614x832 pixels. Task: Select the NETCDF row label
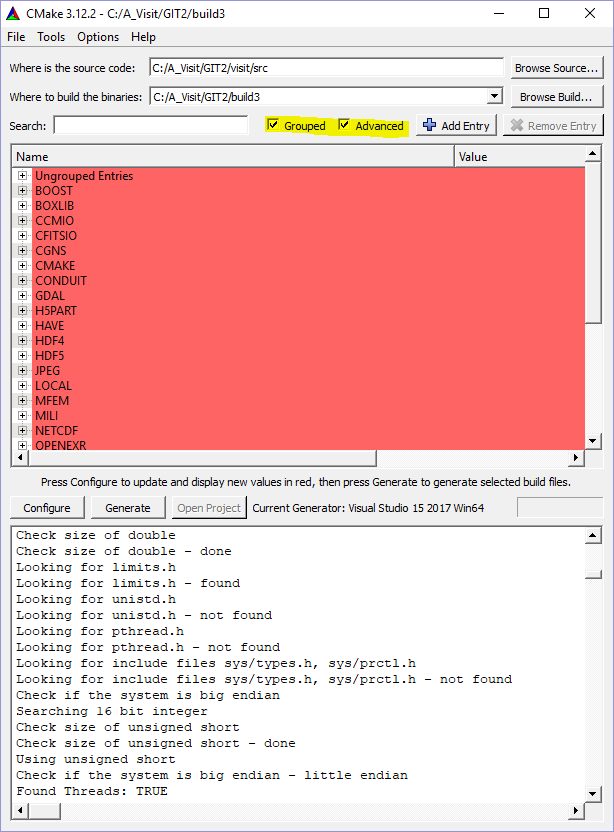(x=56, y=431)
